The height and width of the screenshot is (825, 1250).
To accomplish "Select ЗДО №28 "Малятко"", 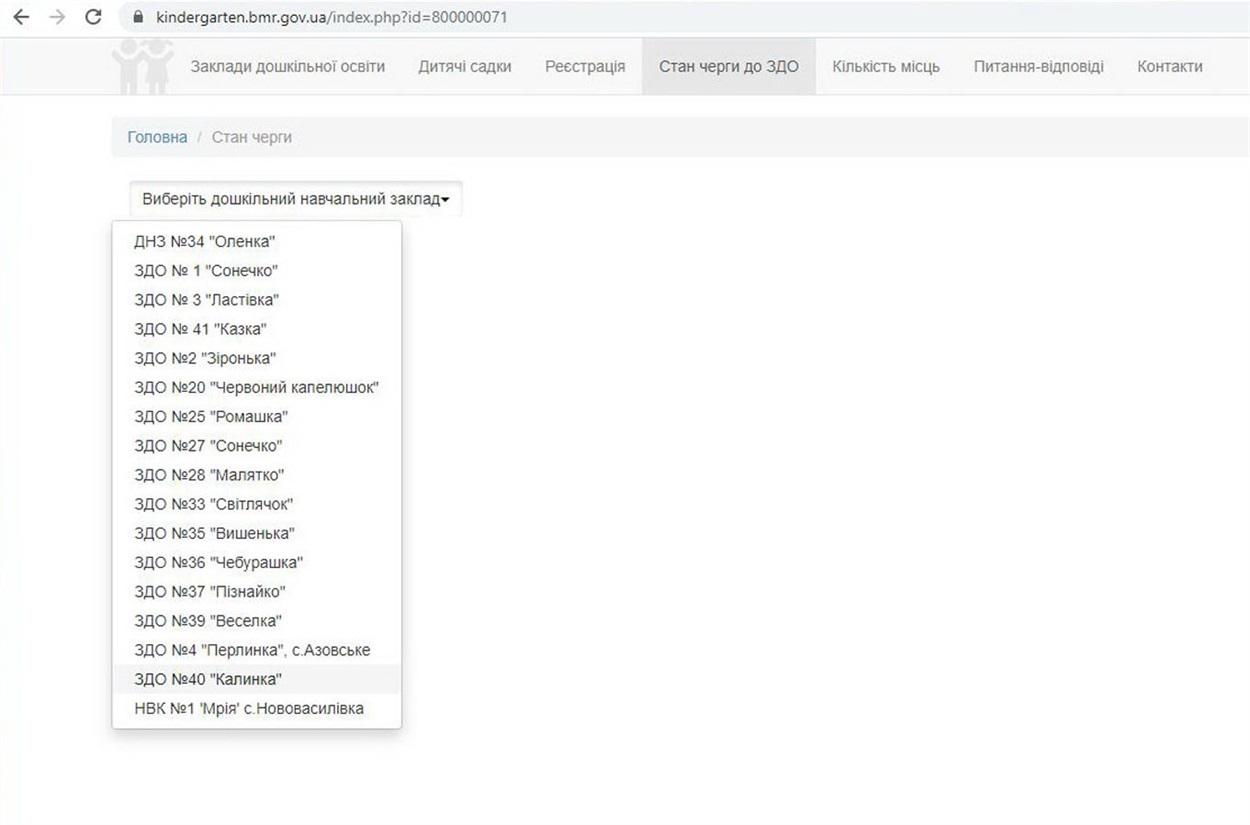I will (256, 475).
